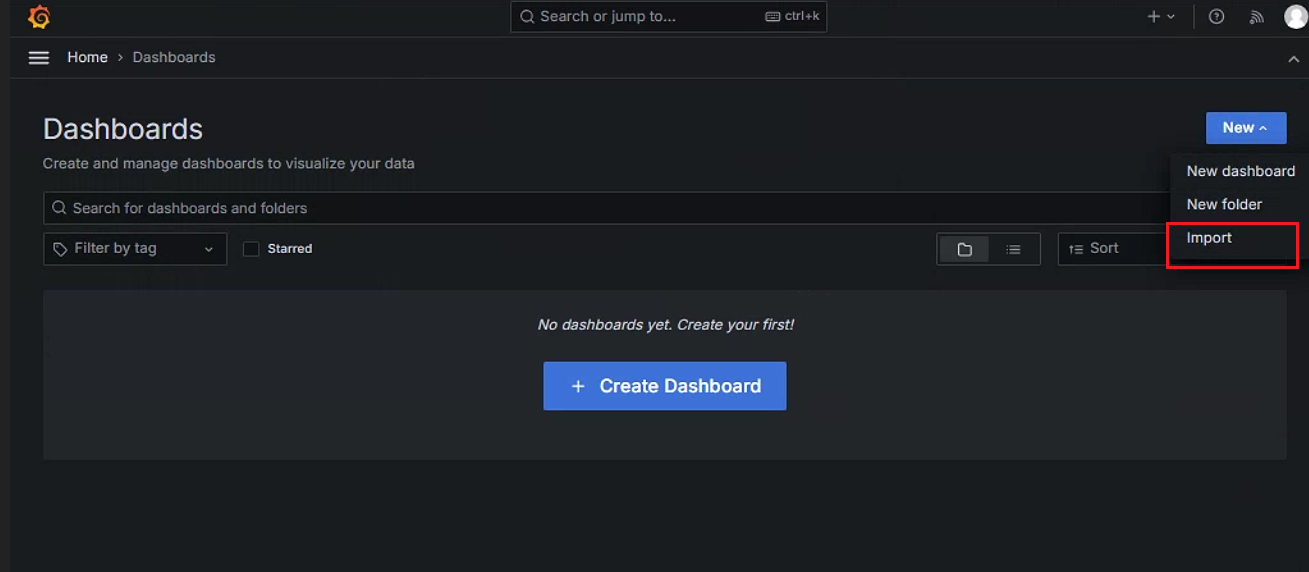Switch to folder view icon
The height and width of the screenshot is (572, 1309).
coord(964,249)
